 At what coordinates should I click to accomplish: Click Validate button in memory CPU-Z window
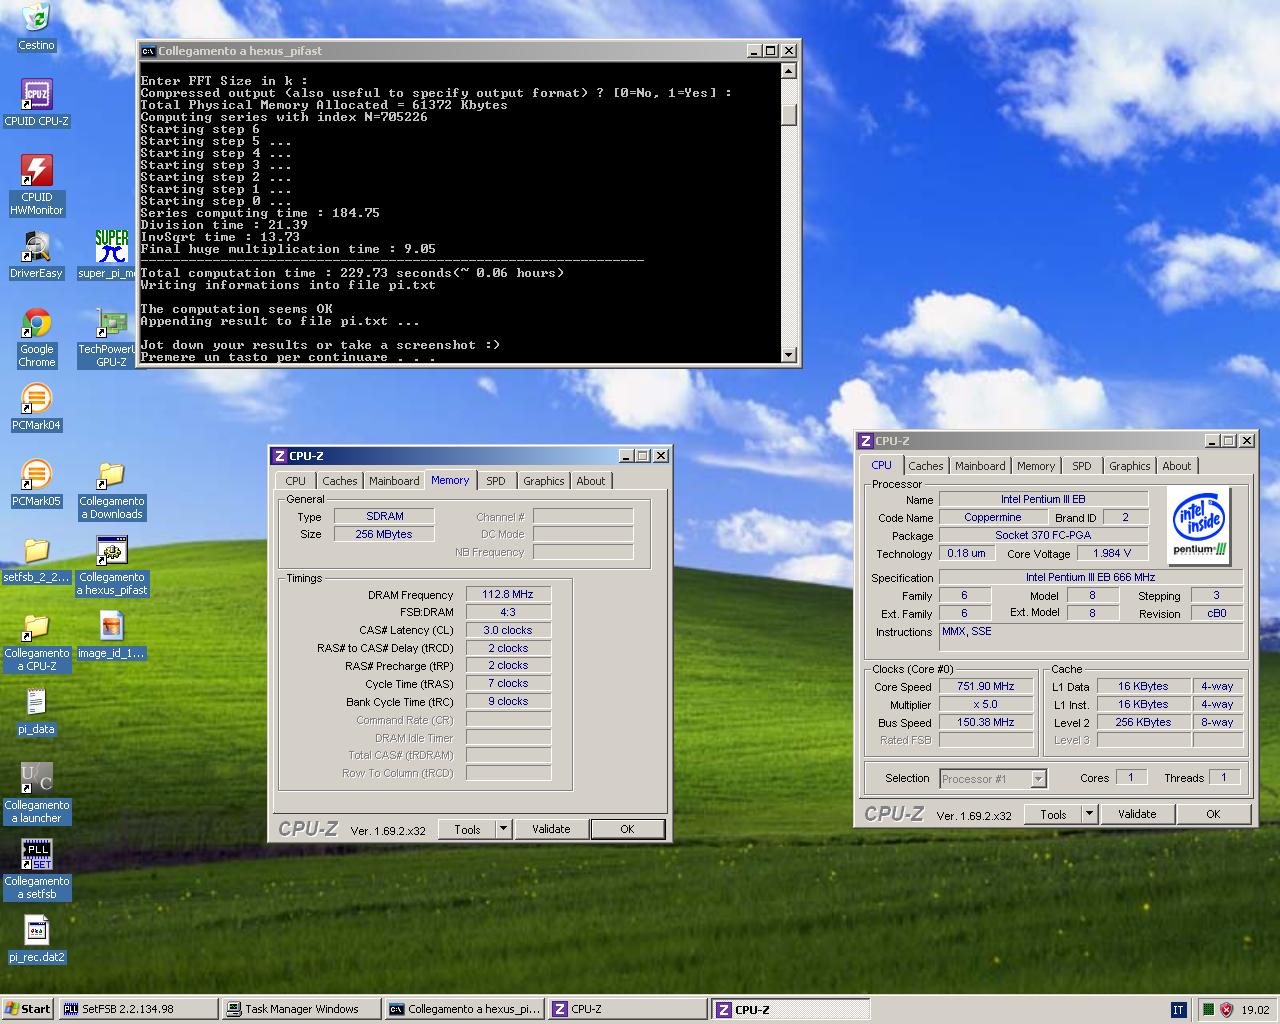coord(551,829)
